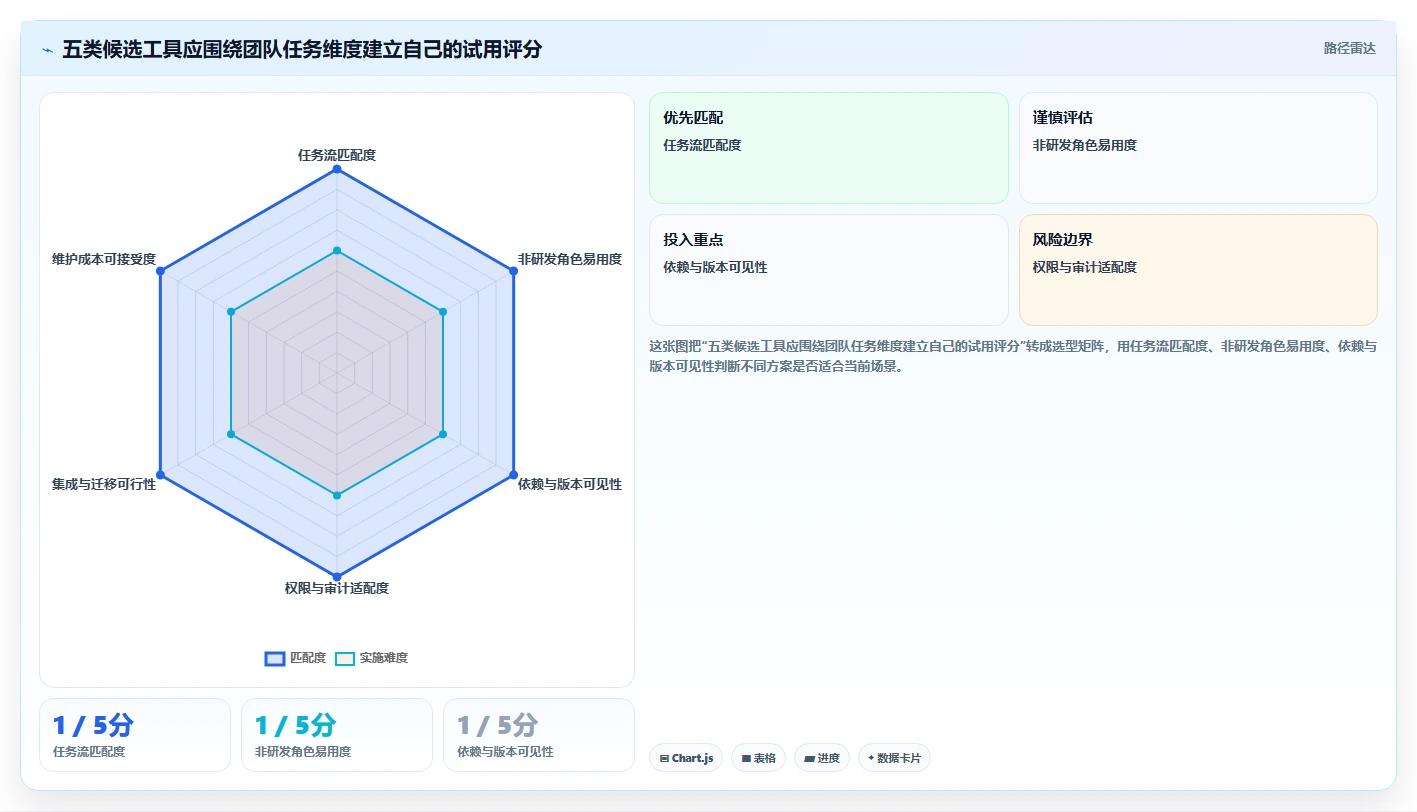Click the blue data point at 权限与审计适配度 vertex
The width and height of the screenshot is (1417, 812).
pyautogui.click(x=337, y=576)
